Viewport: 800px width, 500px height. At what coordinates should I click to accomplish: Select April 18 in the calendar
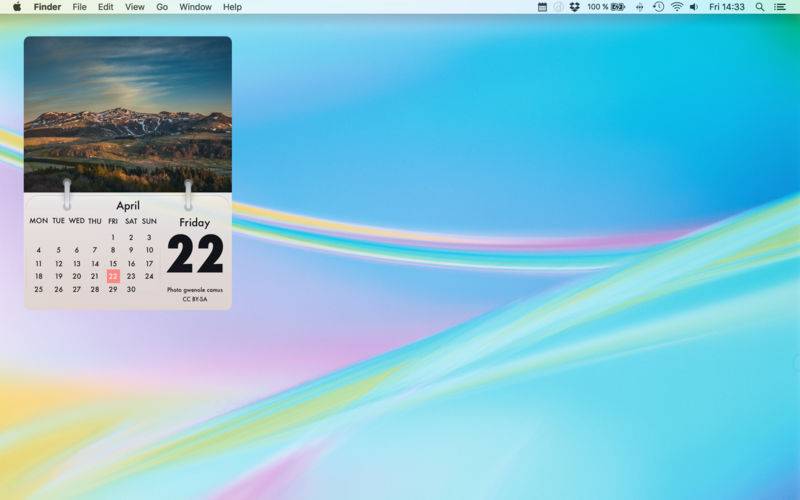coord(39,276)
